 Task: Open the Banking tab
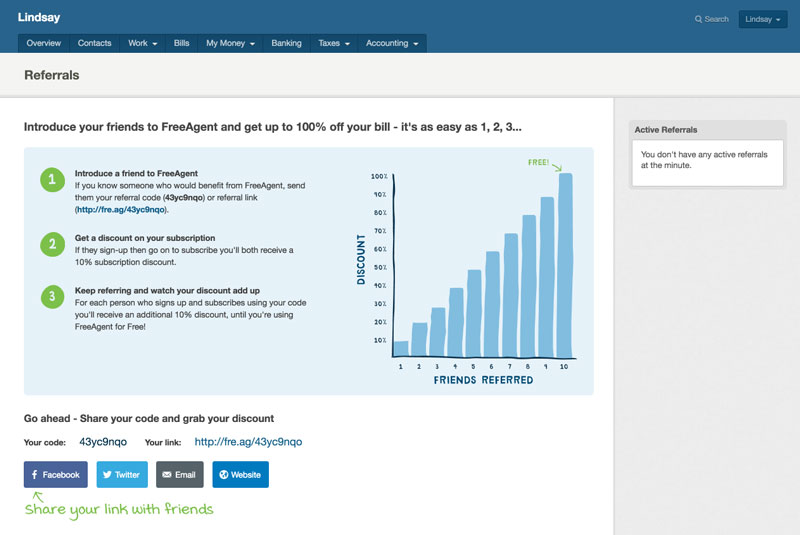[x=286, y=43]
